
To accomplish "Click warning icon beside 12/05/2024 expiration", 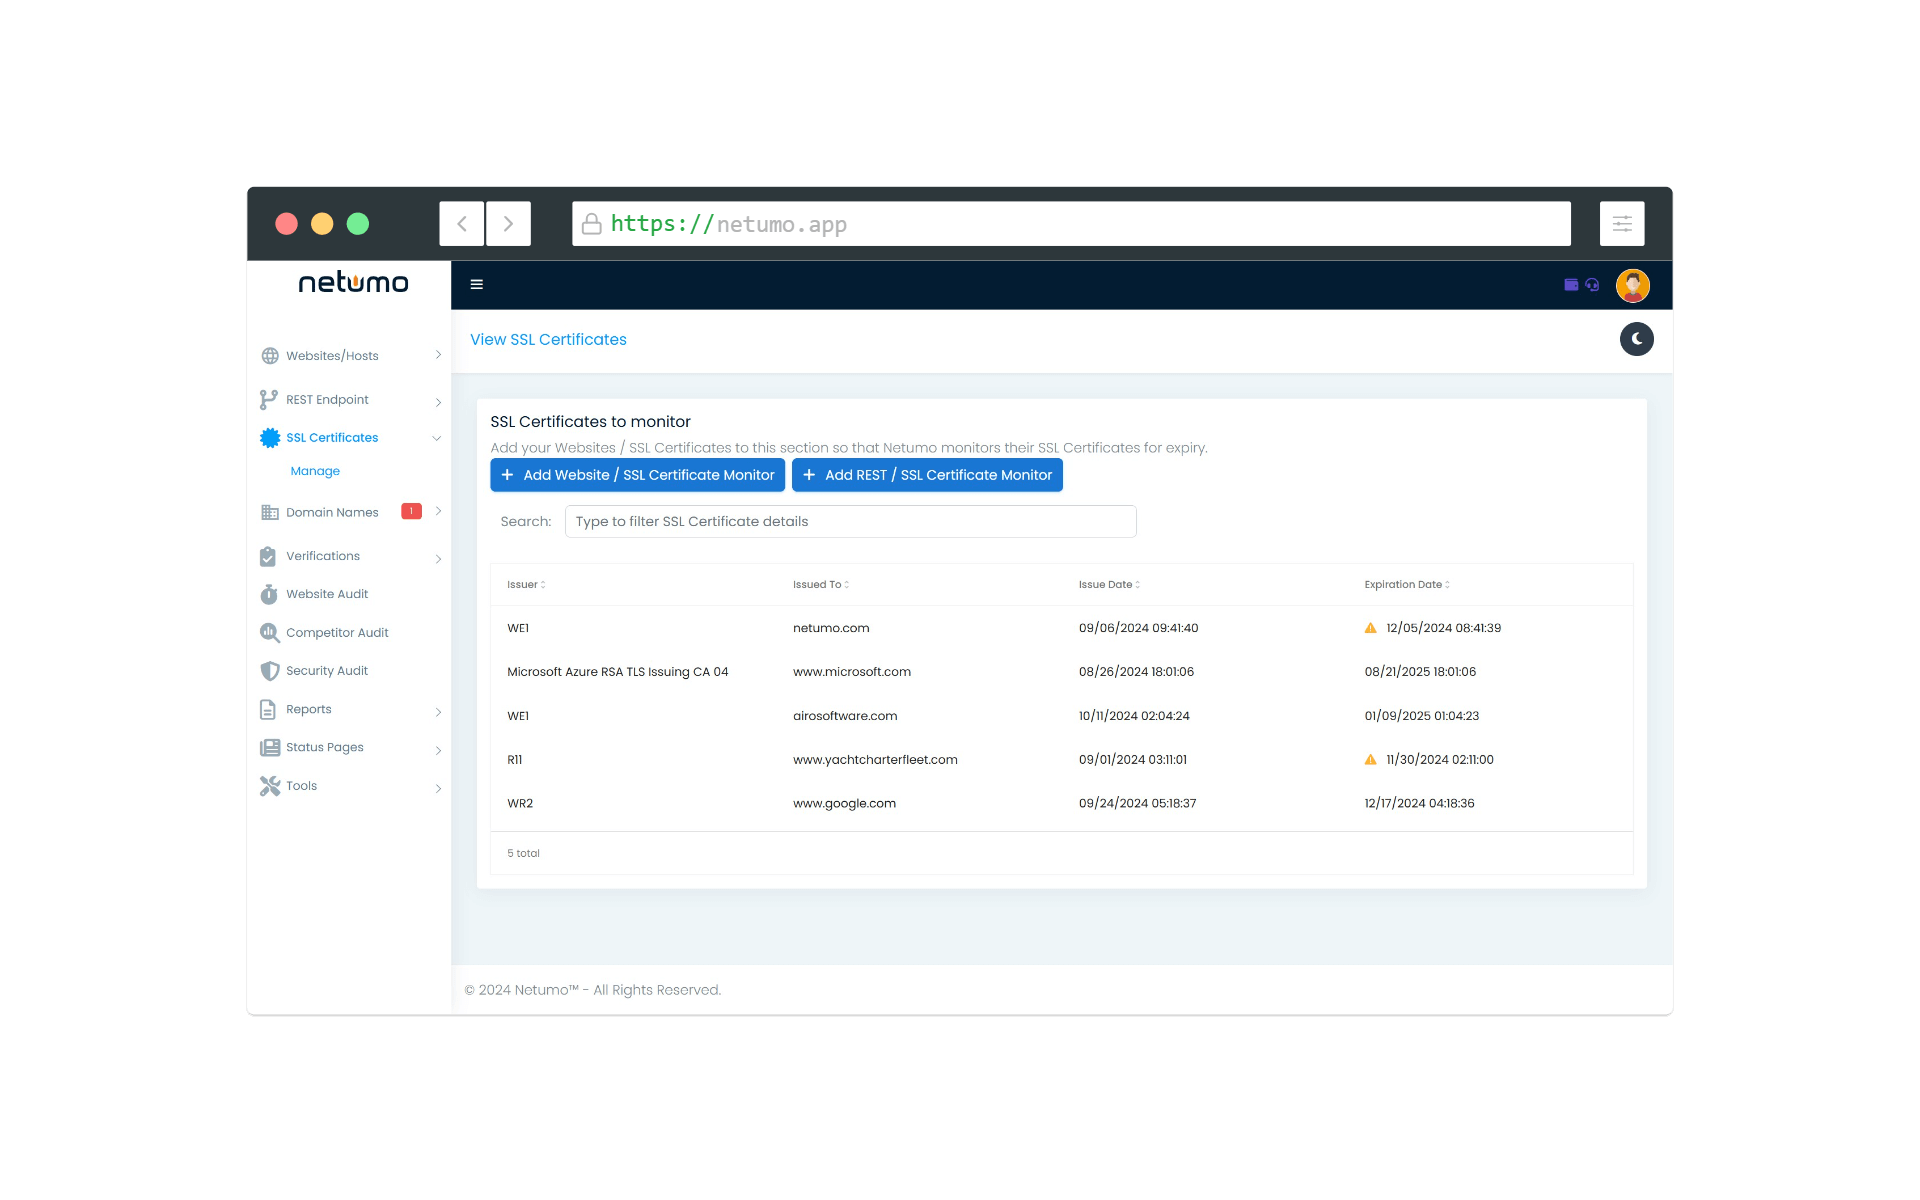I will (x=1371, y=628).
